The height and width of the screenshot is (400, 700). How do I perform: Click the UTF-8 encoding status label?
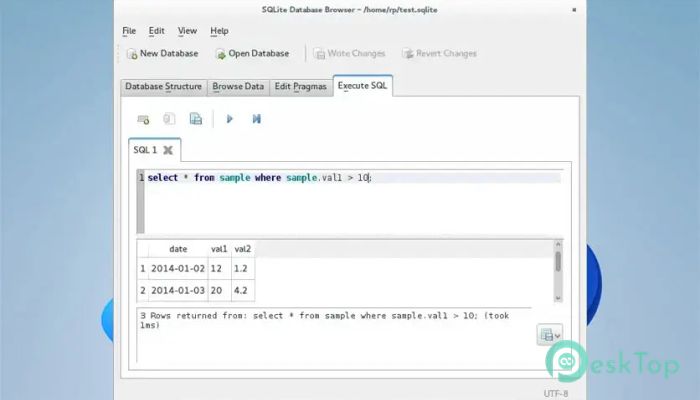coord(556,394)
